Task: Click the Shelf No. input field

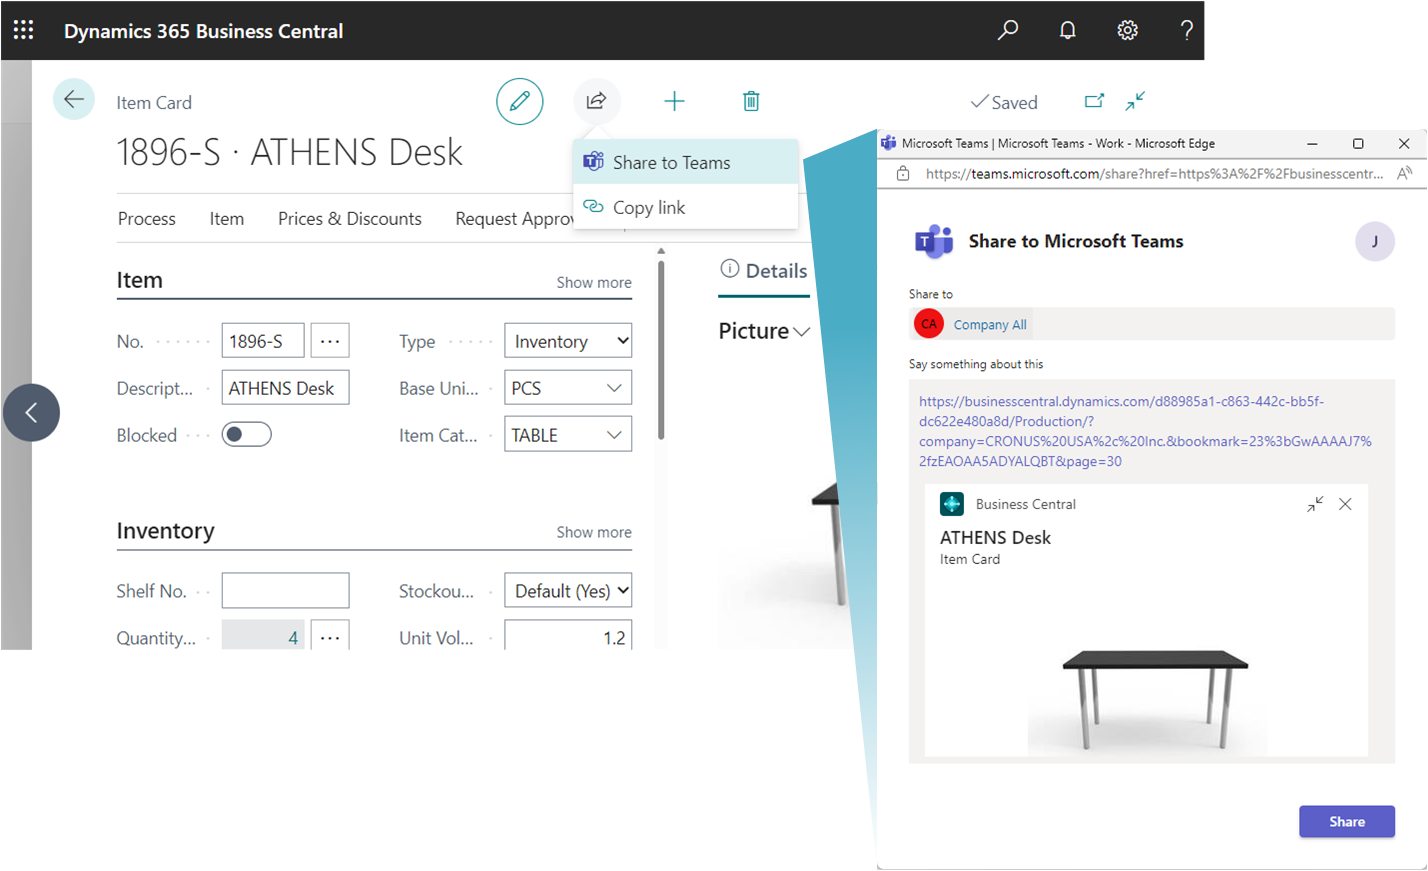Action: [285, 590]
